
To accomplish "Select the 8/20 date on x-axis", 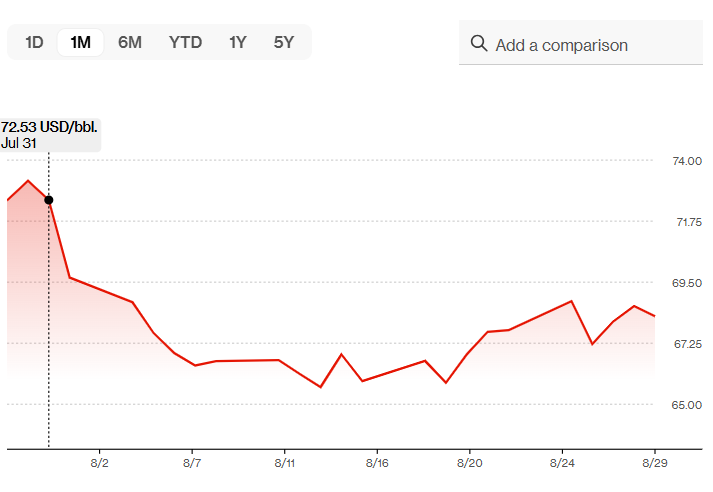I will click(x=470, y=464).
